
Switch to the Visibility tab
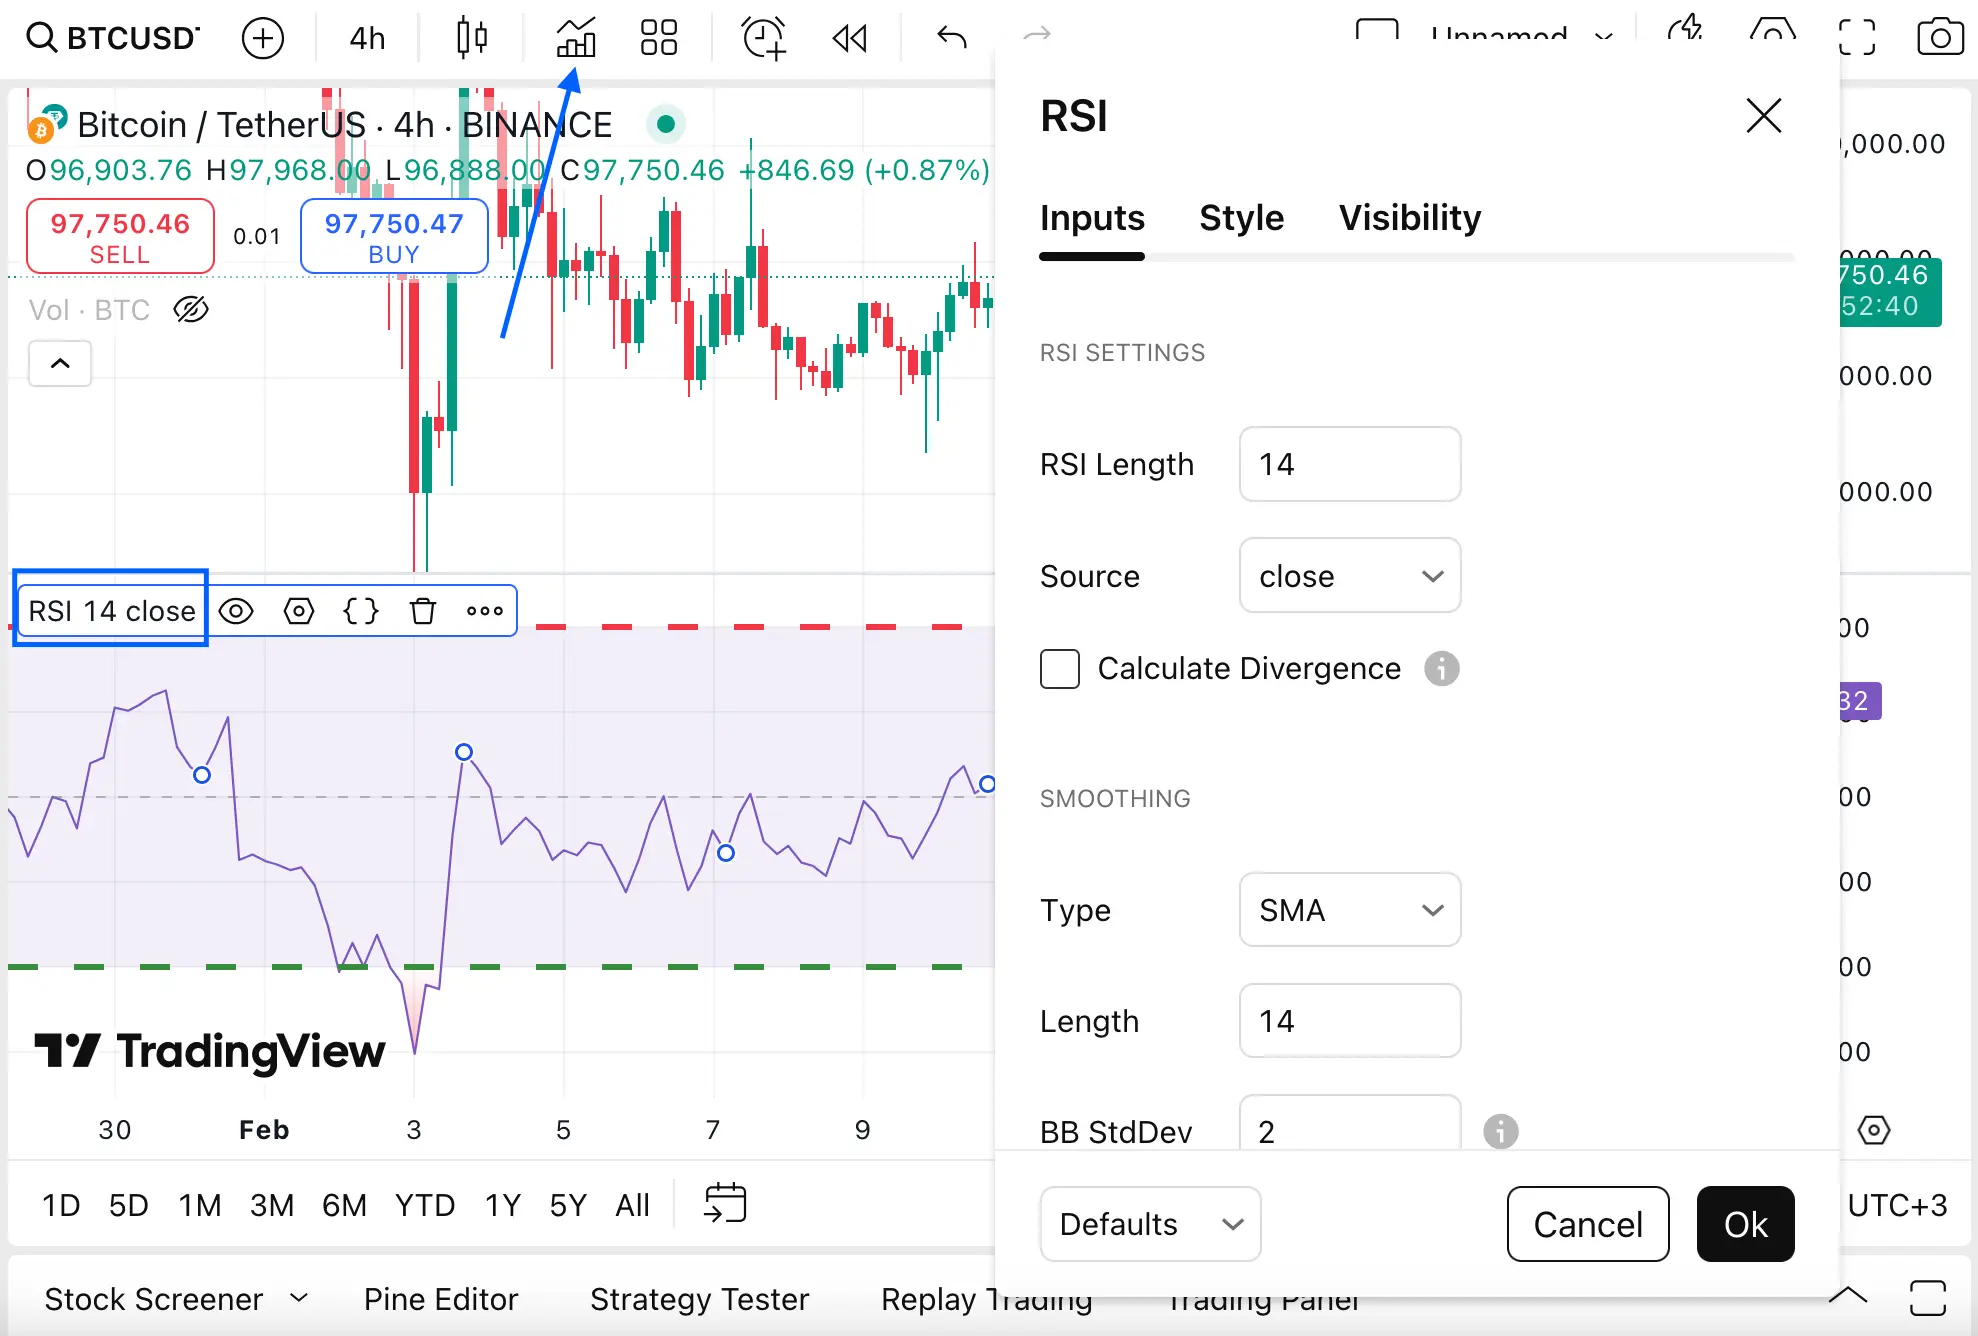point(1409,218)
